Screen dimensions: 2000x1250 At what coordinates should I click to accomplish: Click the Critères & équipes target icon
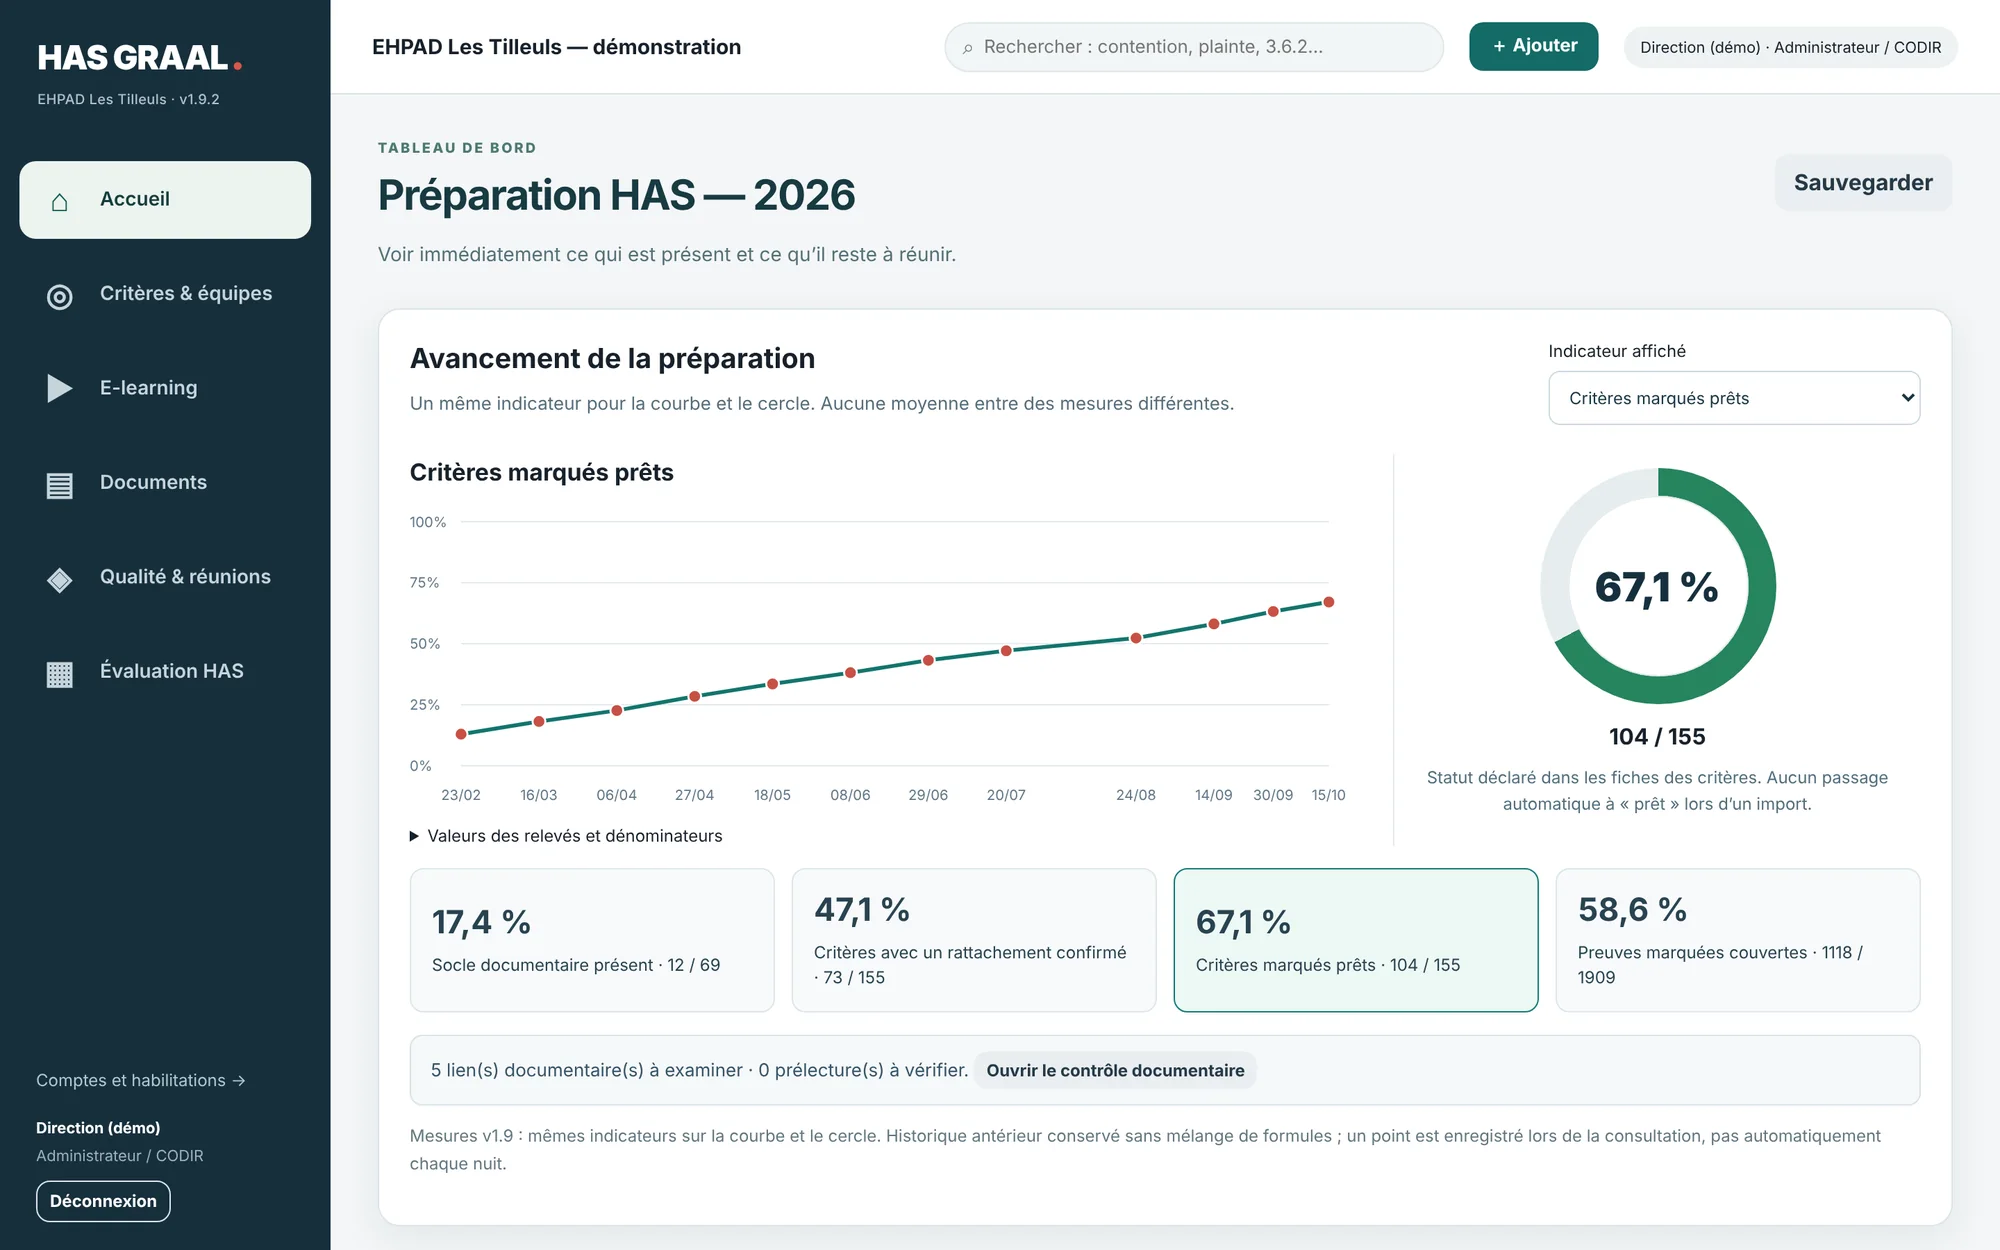[60, 296]
